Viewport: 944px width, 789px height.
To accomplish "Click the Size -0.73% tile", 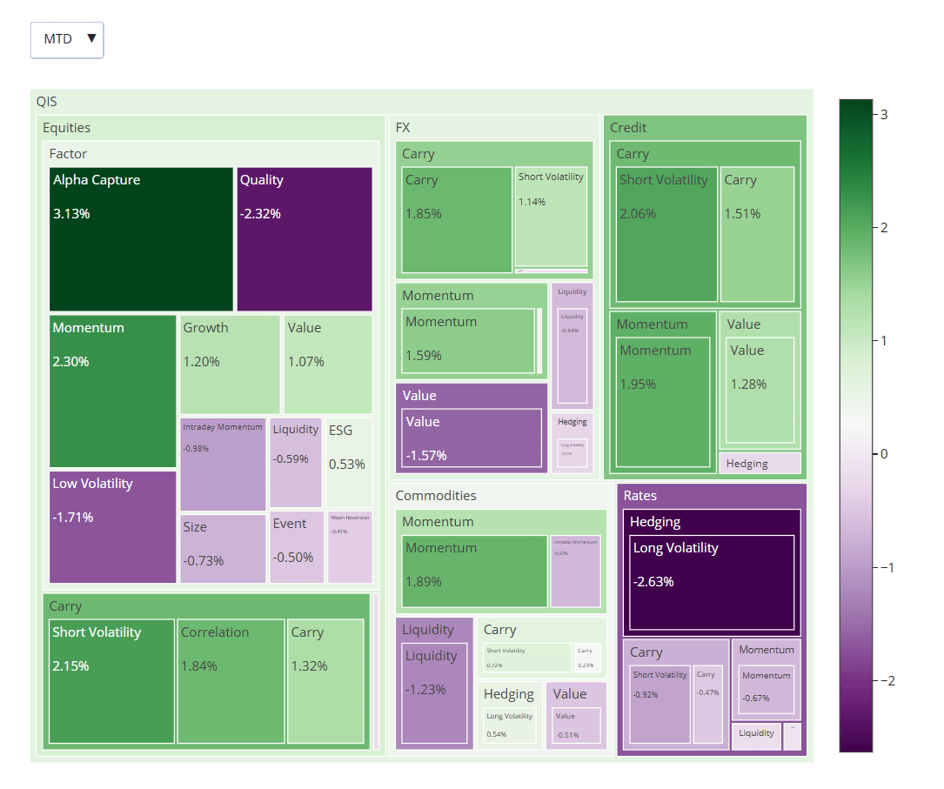I will coord(222,548).
